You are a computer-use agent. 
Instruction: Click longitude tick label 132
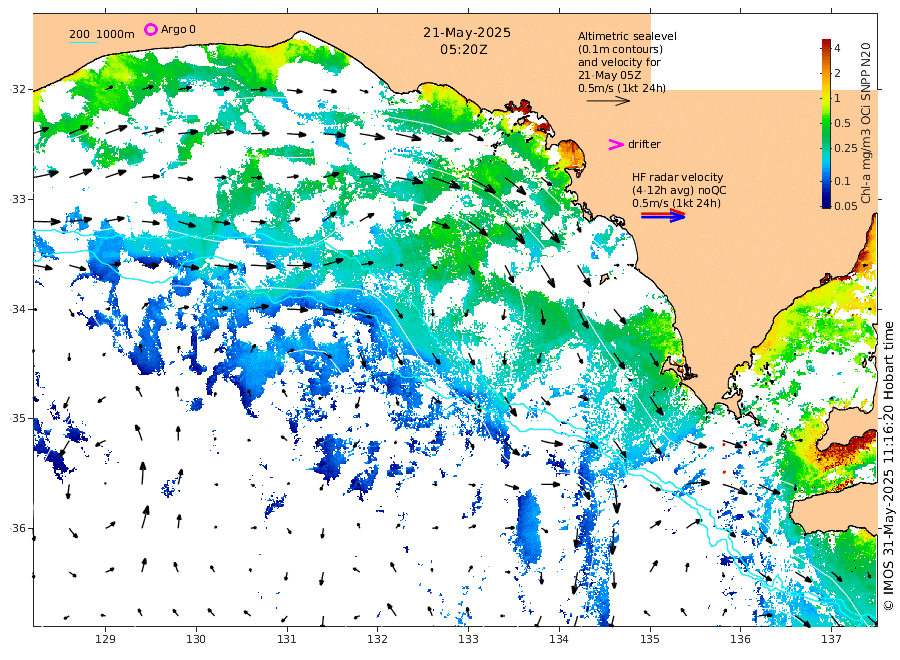click(x=378, y=639)
